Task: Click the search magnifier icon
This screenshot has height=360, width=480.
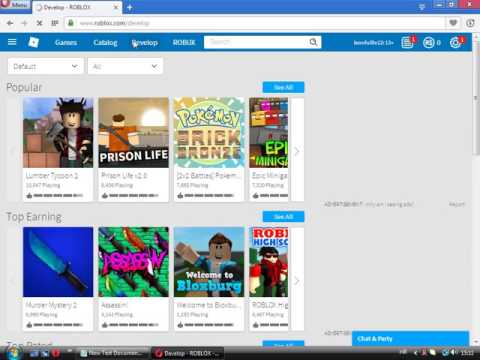Action: 313,42
